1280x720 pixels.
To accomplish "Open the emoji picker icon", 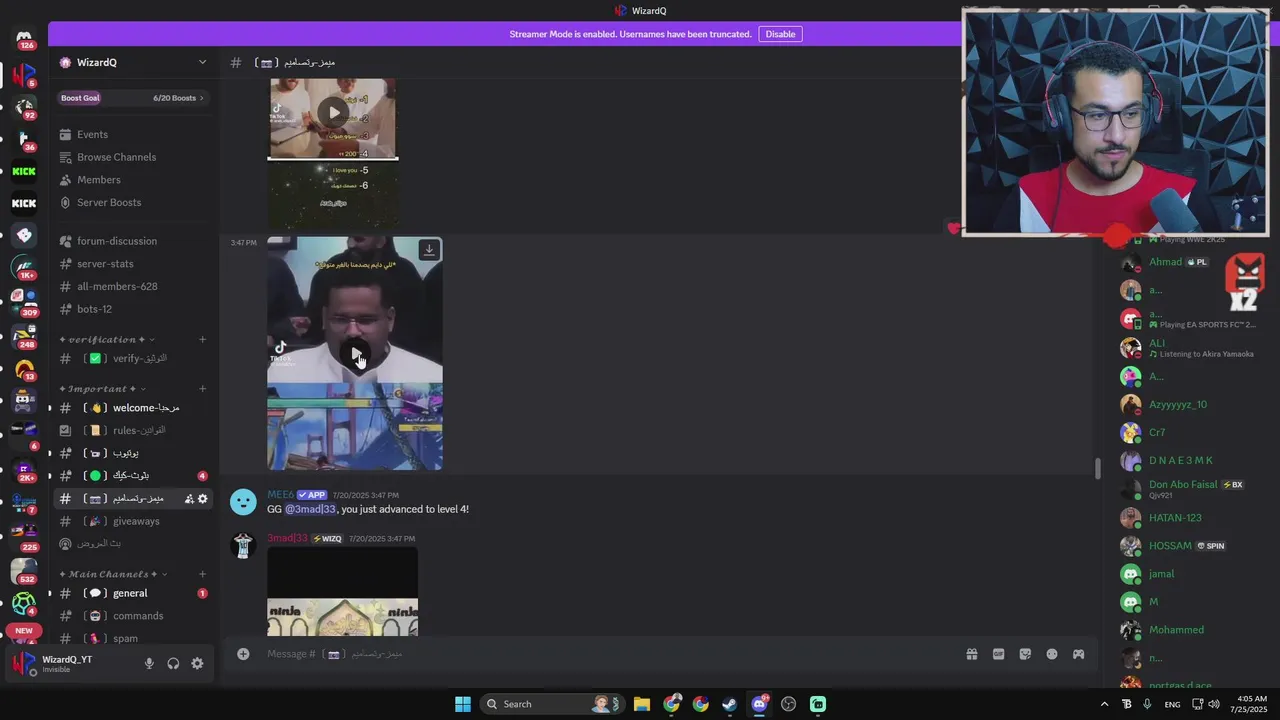I will (x=1052, y=654).
